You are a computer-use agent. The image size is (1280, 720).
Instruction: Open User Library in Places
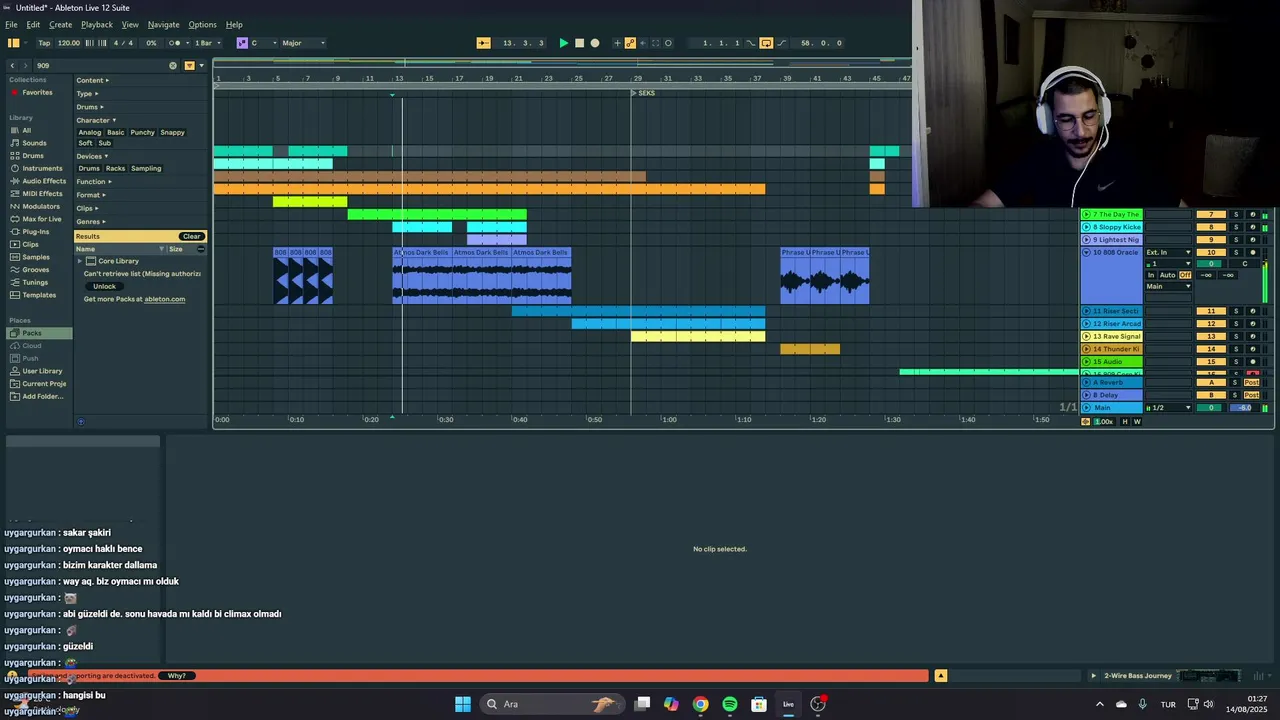[42, 371]
